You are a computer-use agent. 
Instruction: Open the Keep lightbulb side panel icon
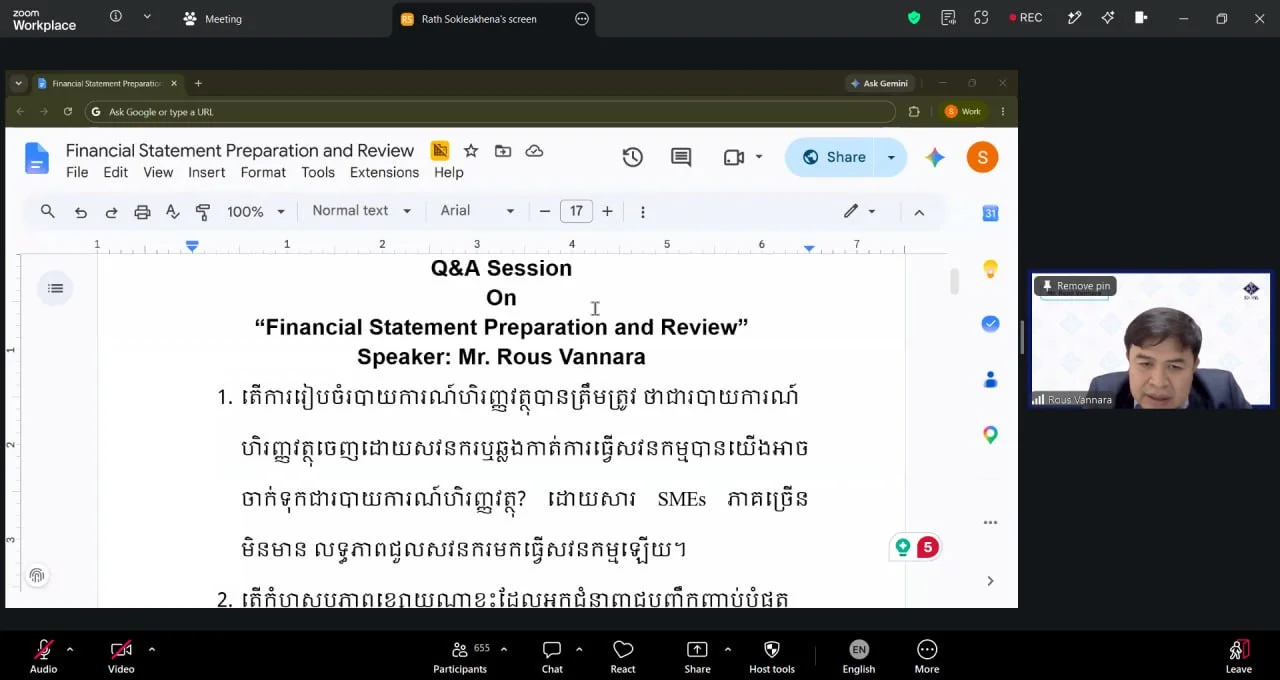click(x=990, y=269)
